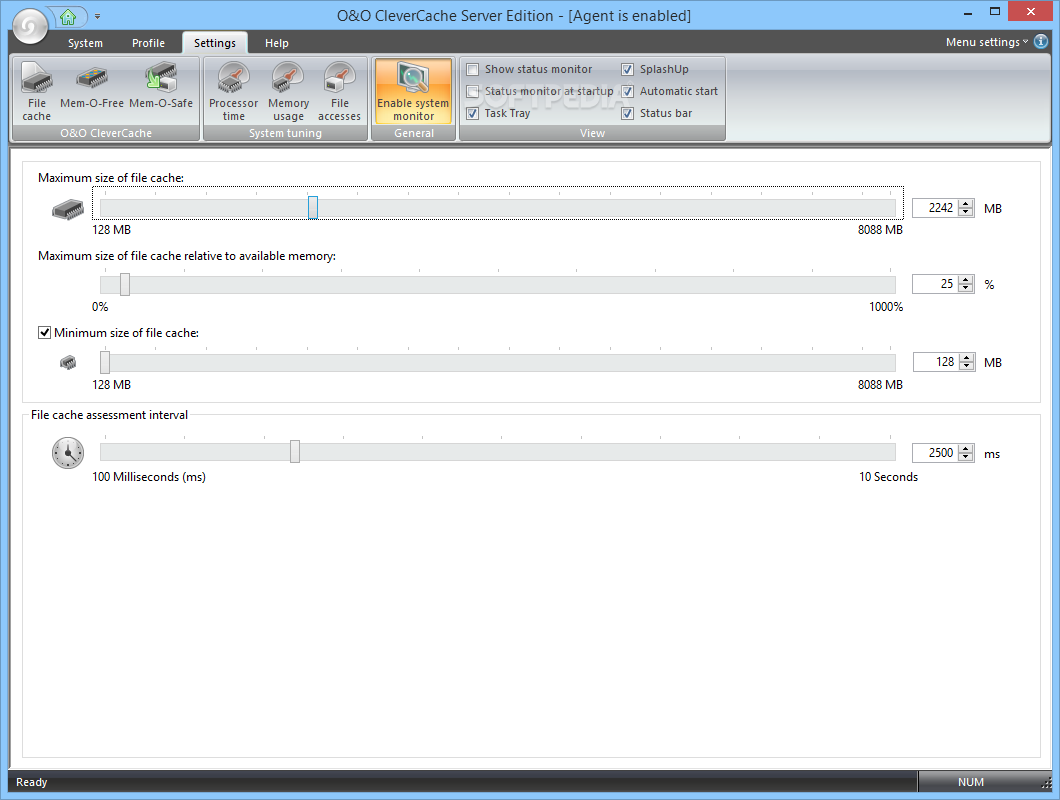Open the Menu settings dropdown
Image resolution: width=1060 pixels, height=800 pixels.
pos(987,42)
